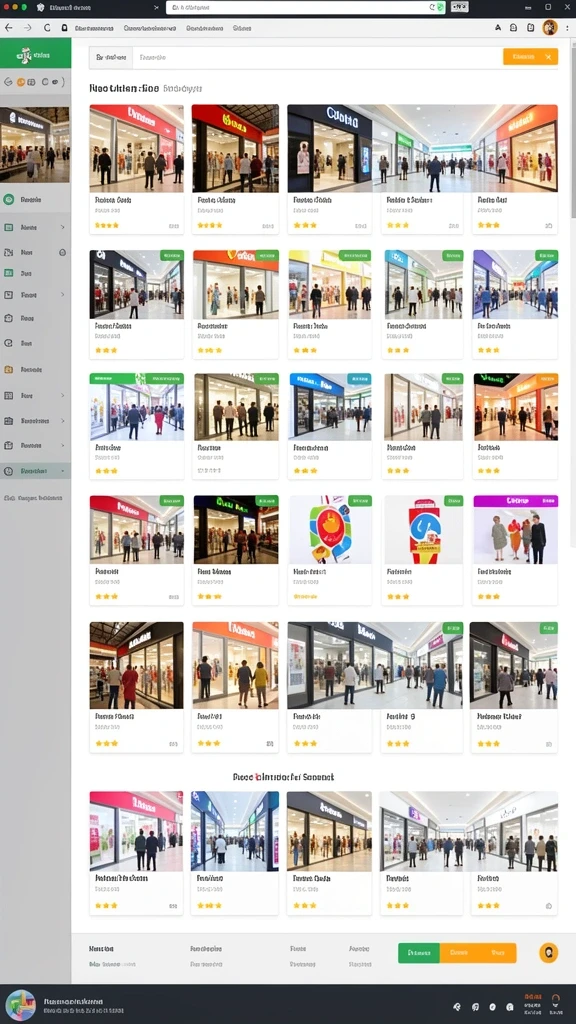576x1024 pixels.
Task: Click the orange search button at top right
Action: tap(530, 57)
